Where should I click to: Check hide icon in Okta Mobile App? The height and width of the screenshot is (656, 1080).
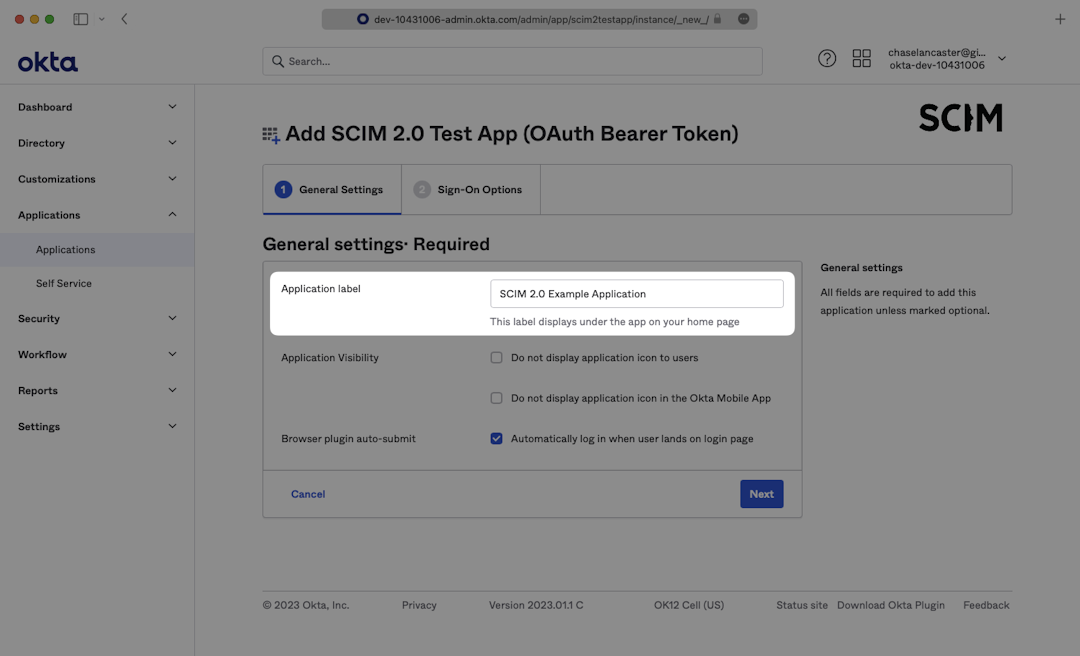496,398
